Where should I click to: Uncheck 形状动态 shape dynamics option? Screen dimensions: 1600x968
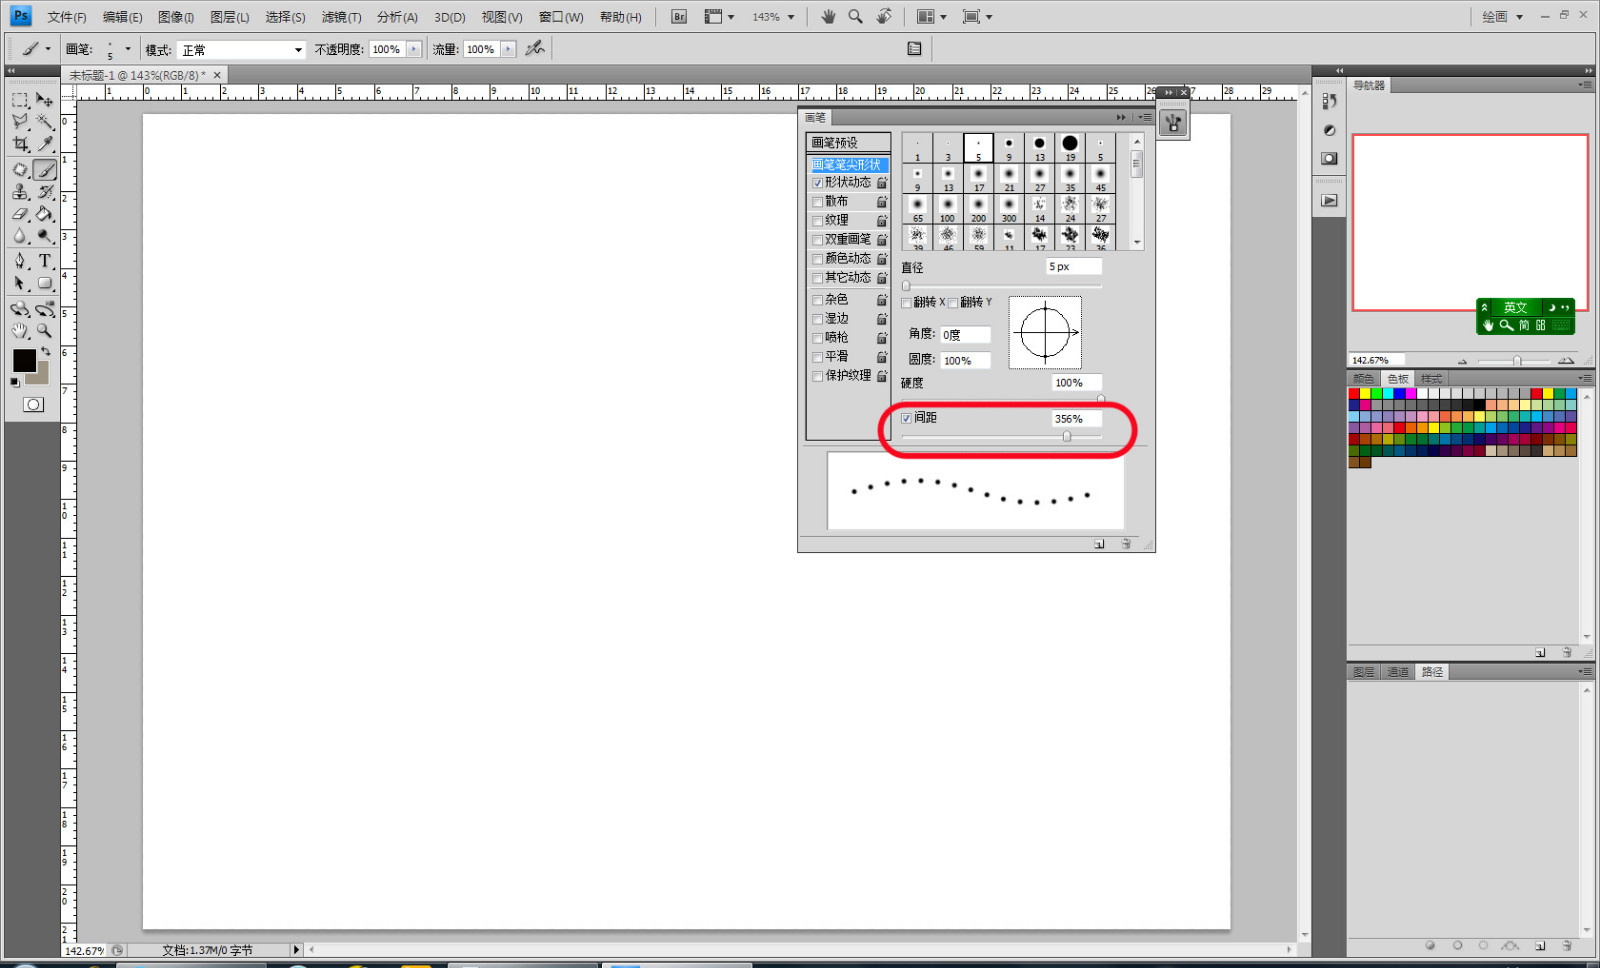pos(818,183)
